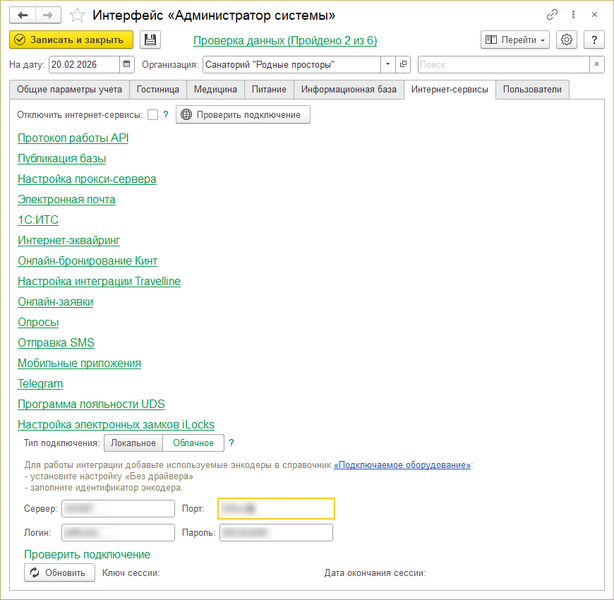
Task: Select Локальное connection type
Action: [x=133, y=443]
